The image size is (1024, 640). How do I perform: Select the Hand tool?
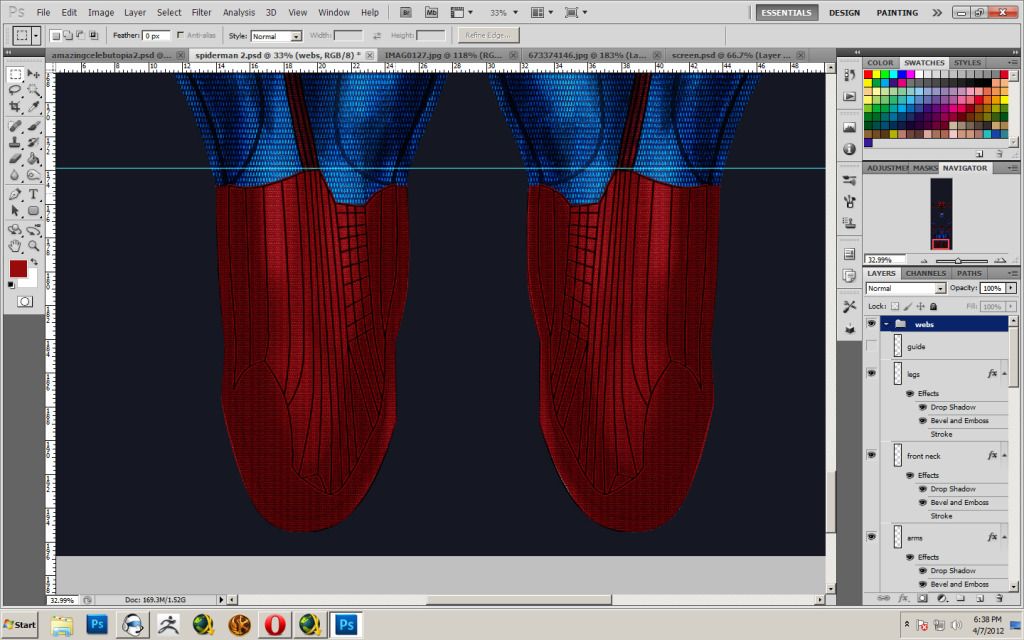coord(16,246)
